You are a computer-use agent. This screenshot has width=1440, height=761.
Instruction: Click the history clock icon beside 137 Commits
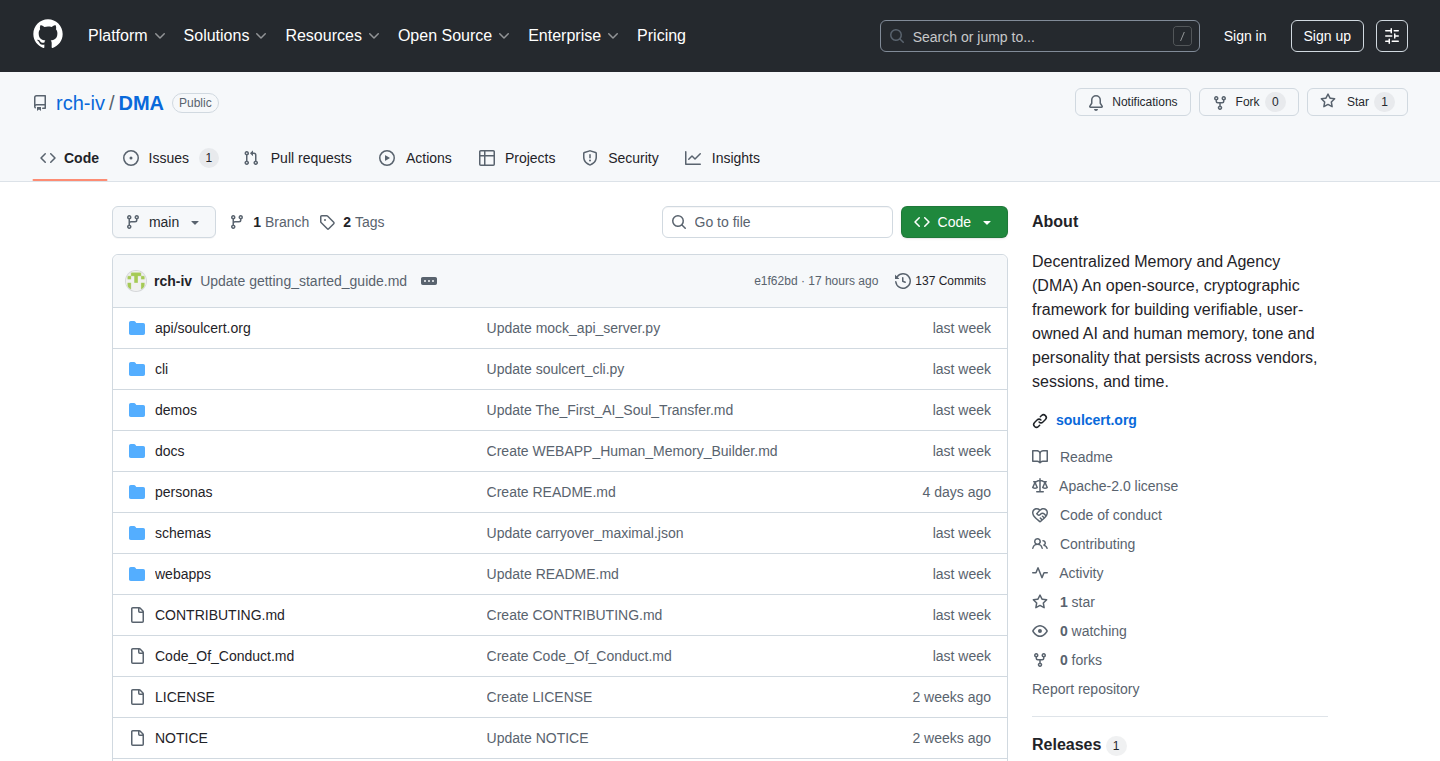[903, 281]
